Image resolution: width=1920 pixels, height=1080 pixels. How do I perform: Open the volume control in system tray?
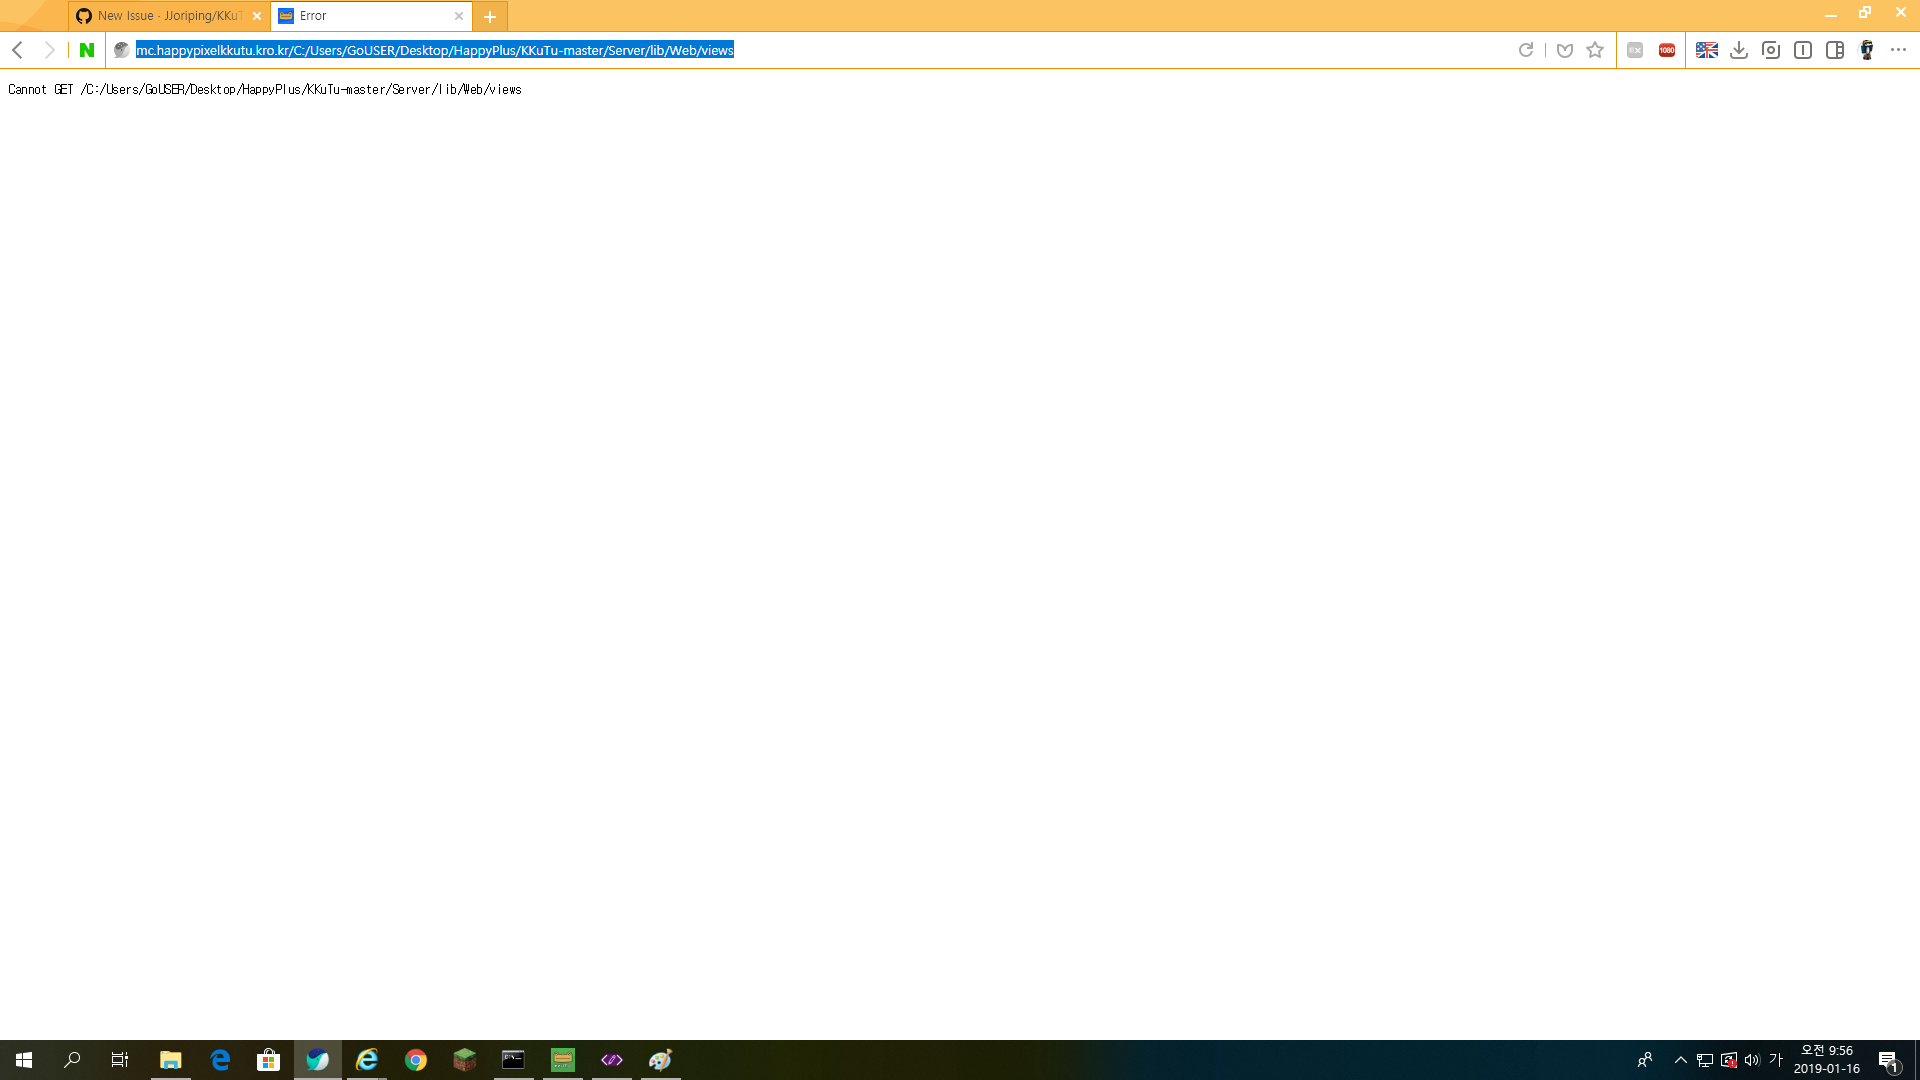[1752, 1060]
